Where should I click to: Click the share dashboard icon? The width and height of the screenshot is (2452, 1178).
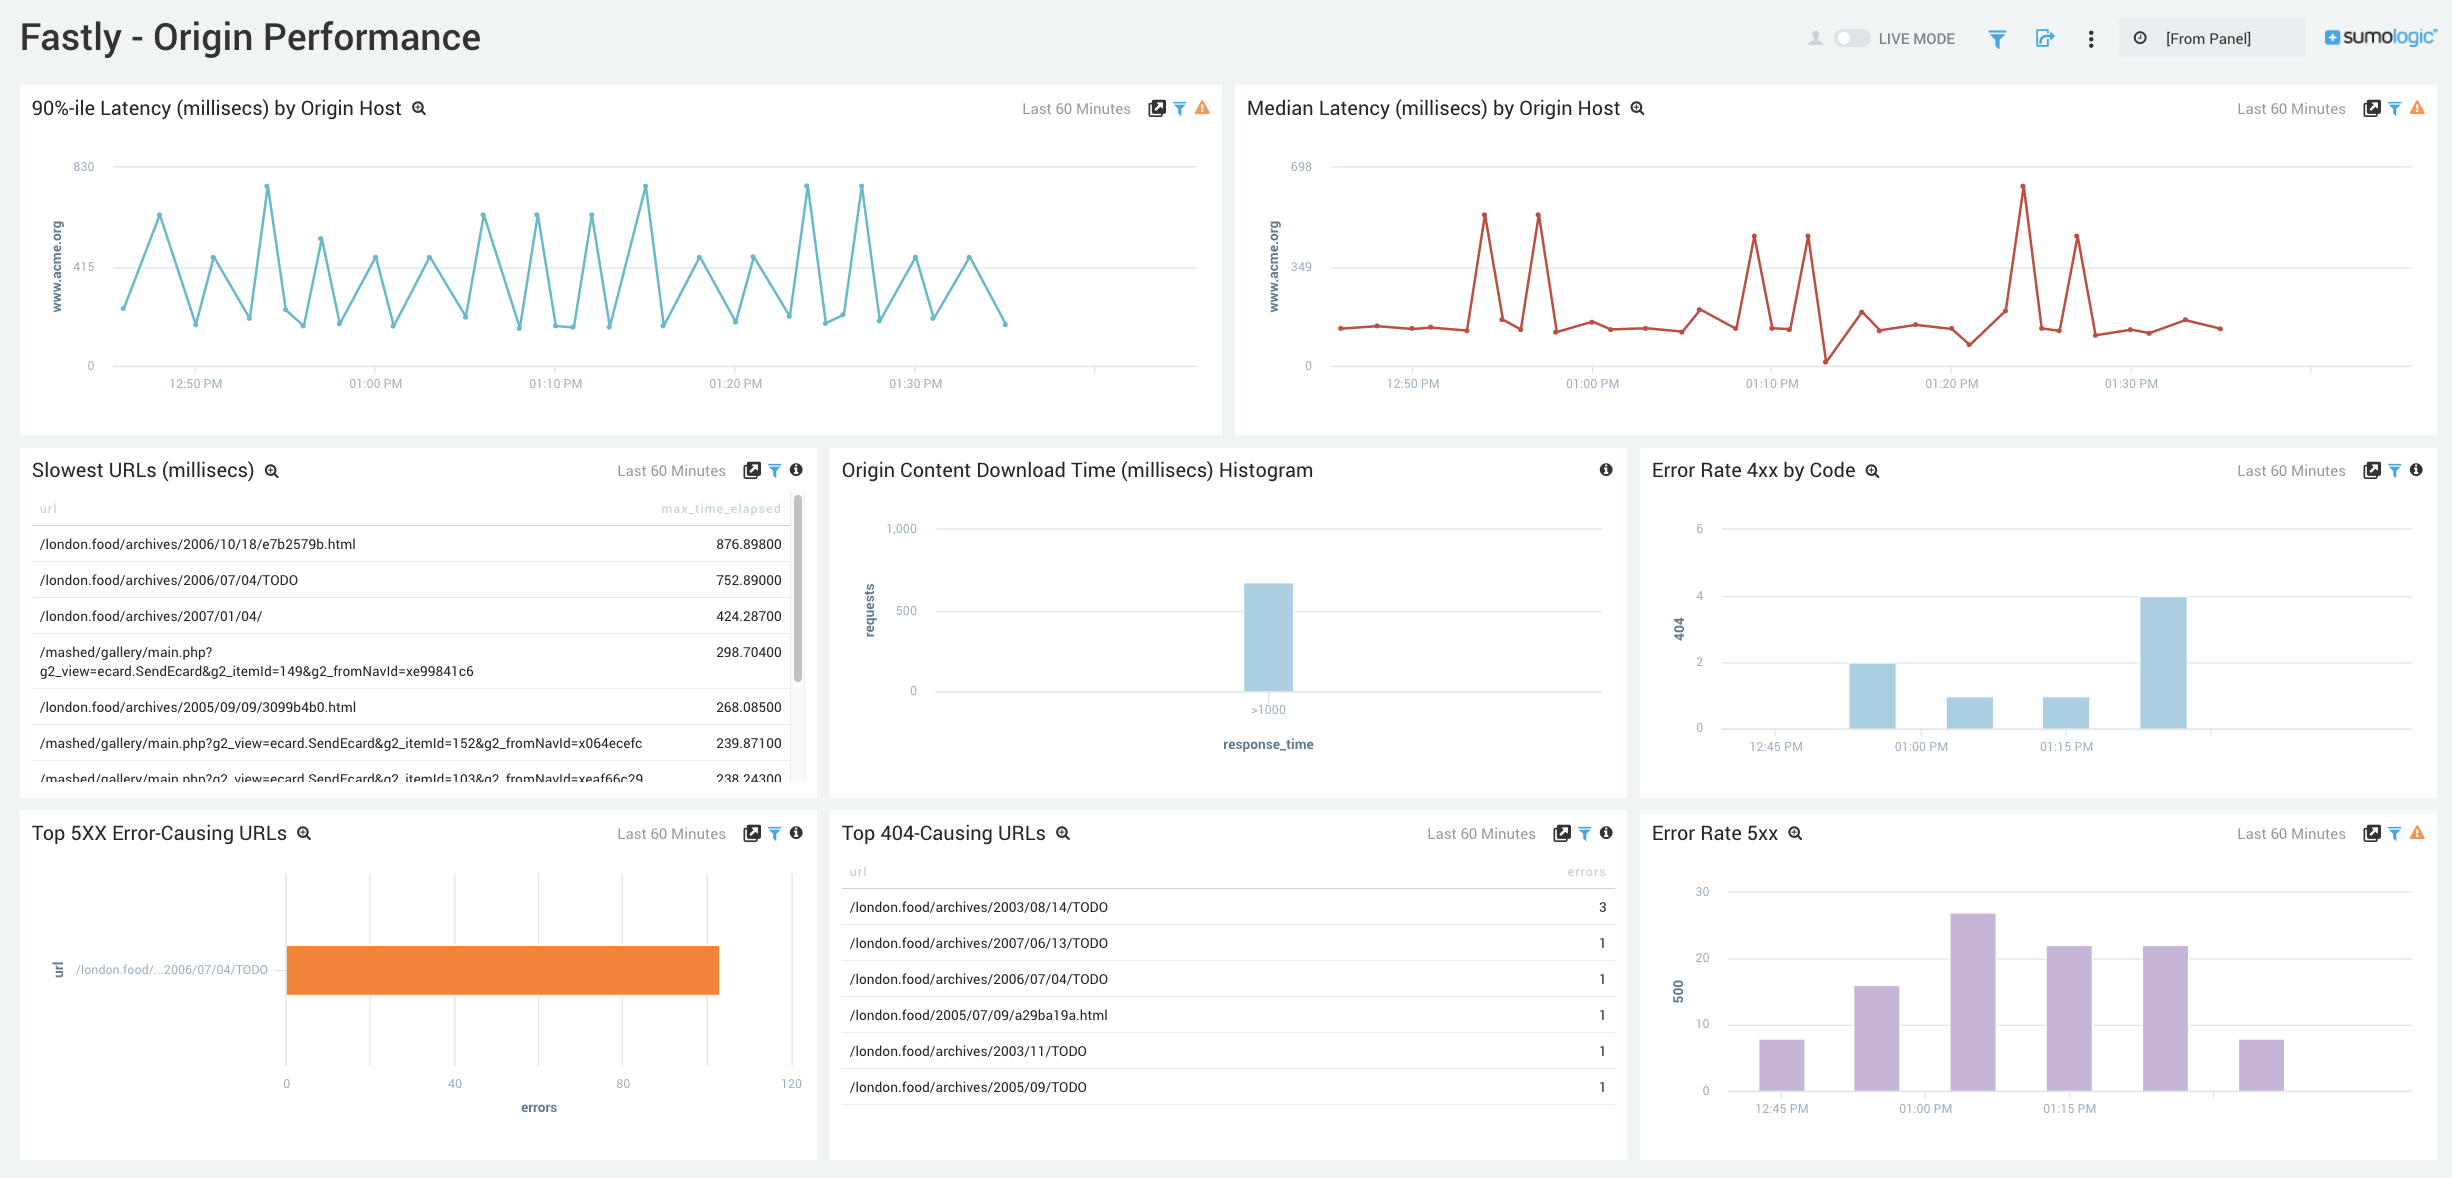coord(2045,38)
